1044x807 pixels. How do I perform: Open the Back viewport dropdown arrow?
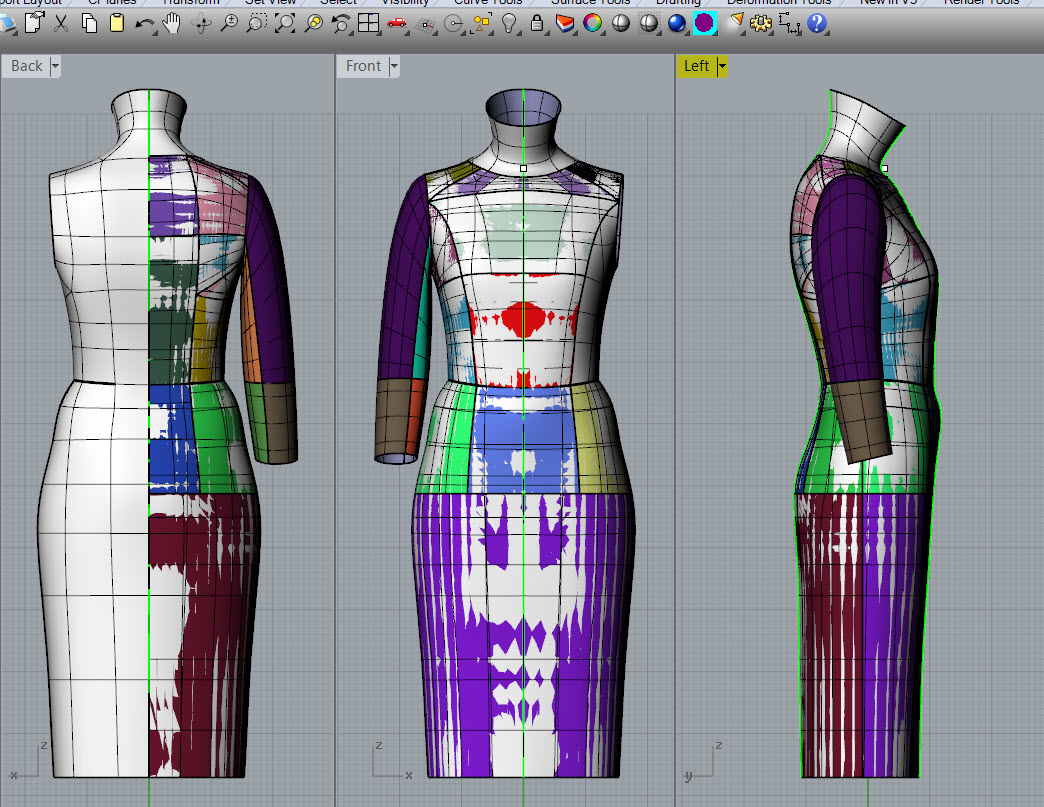tap(55, 66)
